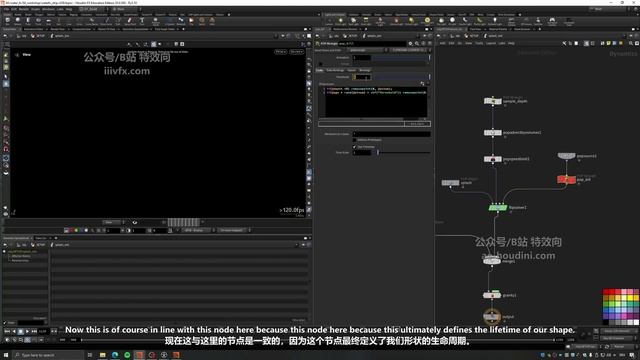Image resolution: width=640 pixels, height=360 pixels.
Task: Toggle real-time playback in playbar
Action: coord(7,340)
